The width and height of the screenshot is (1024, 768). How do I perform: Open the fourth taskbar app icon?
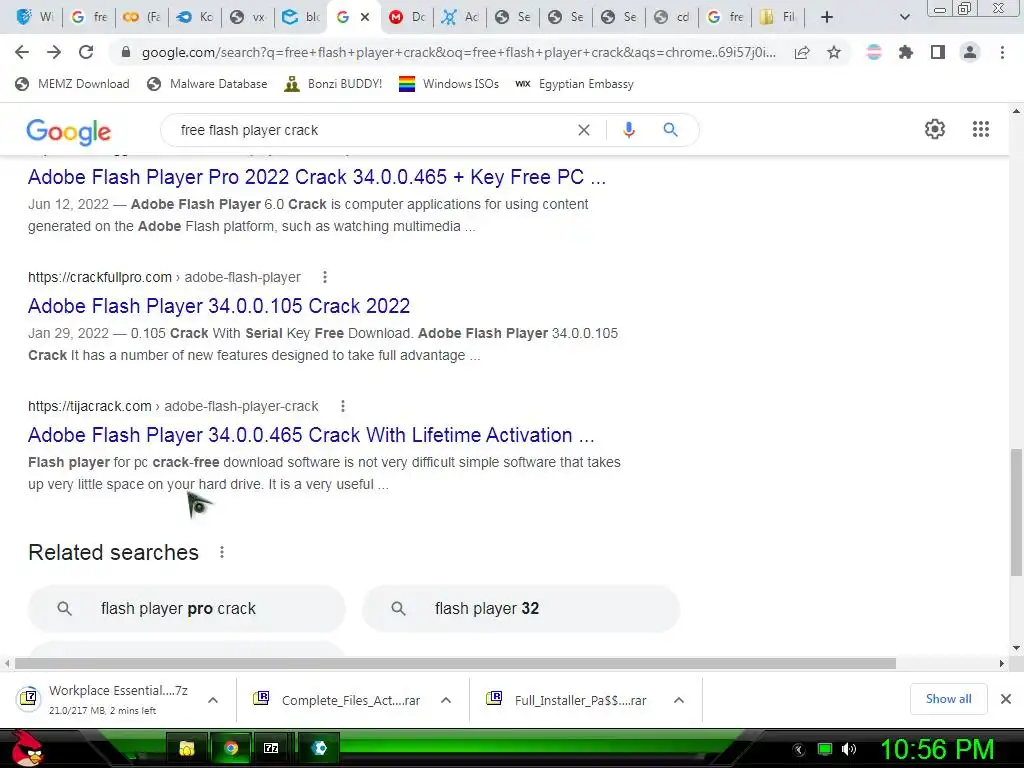tap(319, 748)
